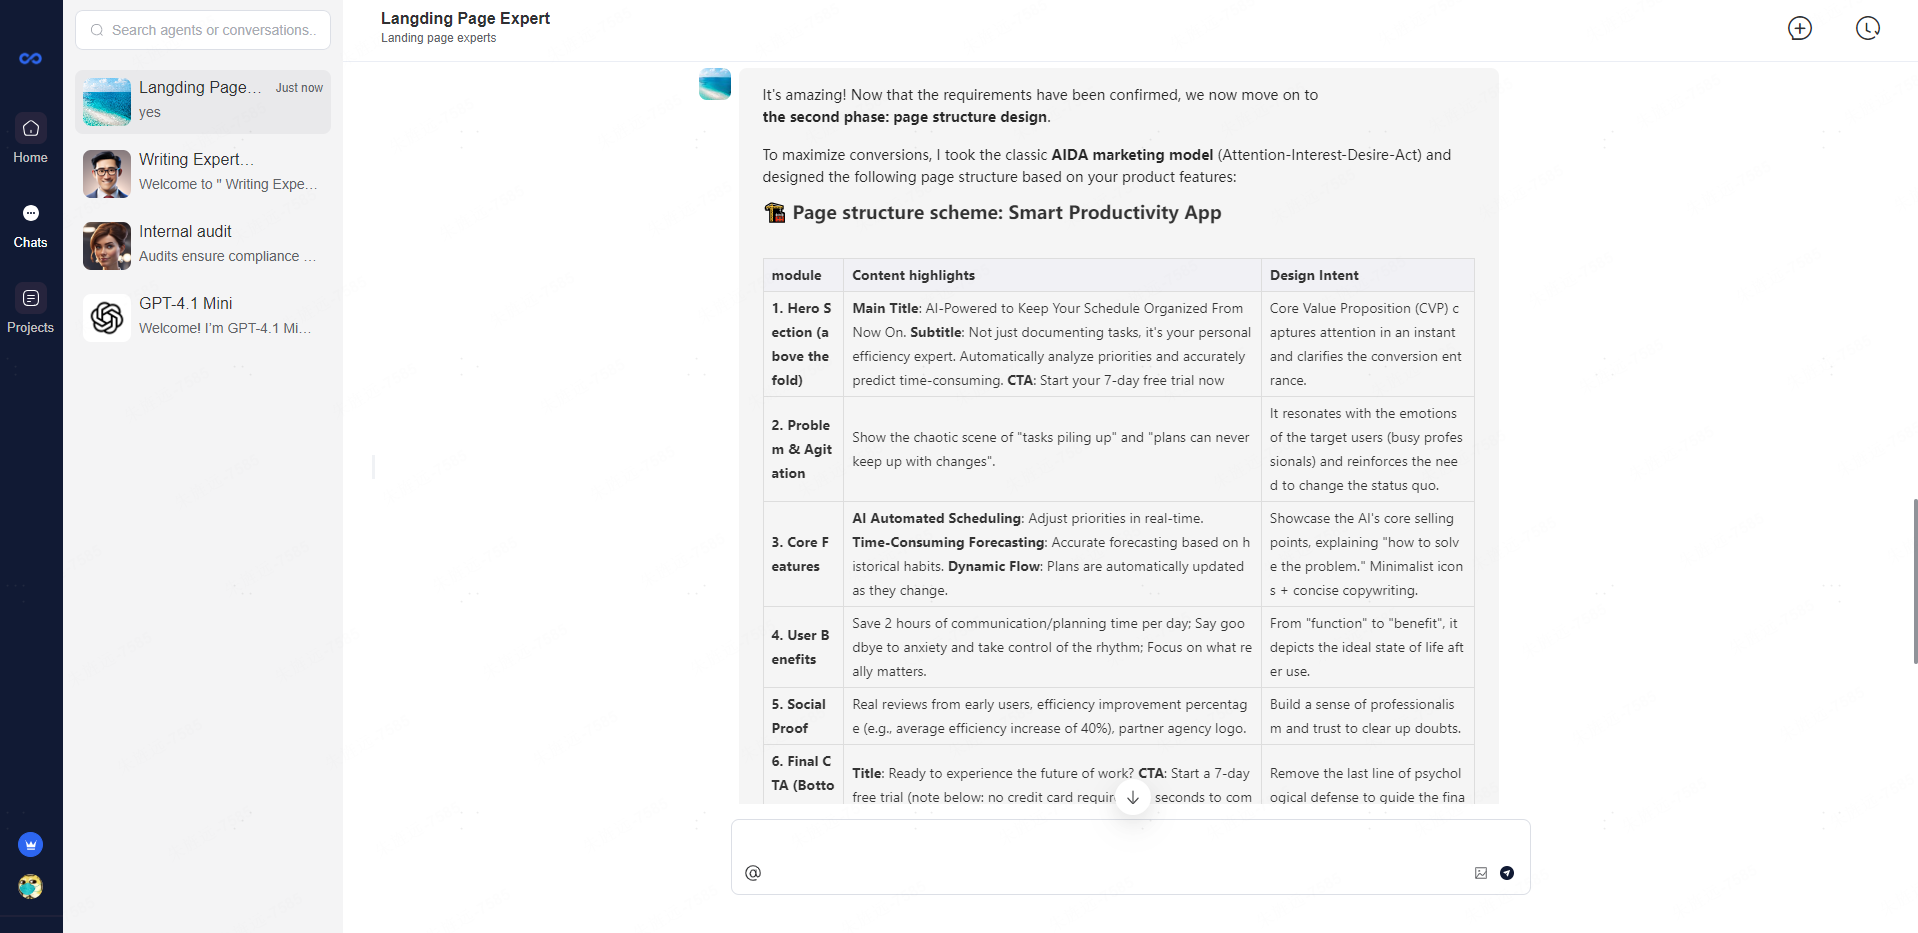This screenshot has height=933, width=1918.
Task: Click the blue crown upgrade icon
Action: (31, 845)
